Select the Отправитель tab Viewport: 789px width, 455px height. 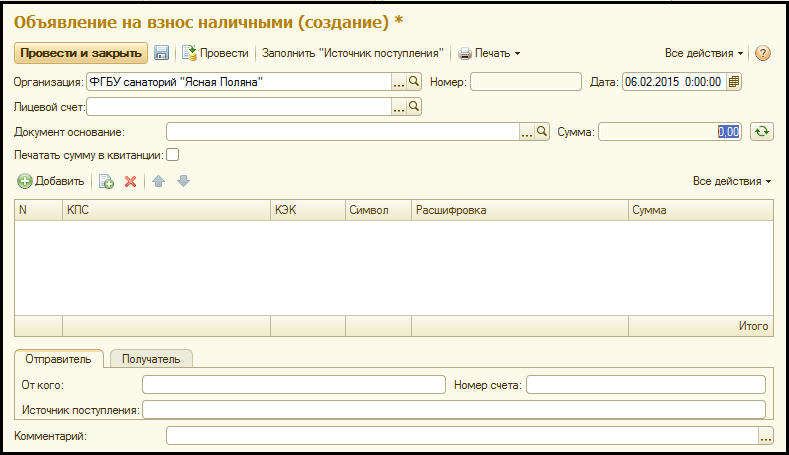[x=59, y=359]
